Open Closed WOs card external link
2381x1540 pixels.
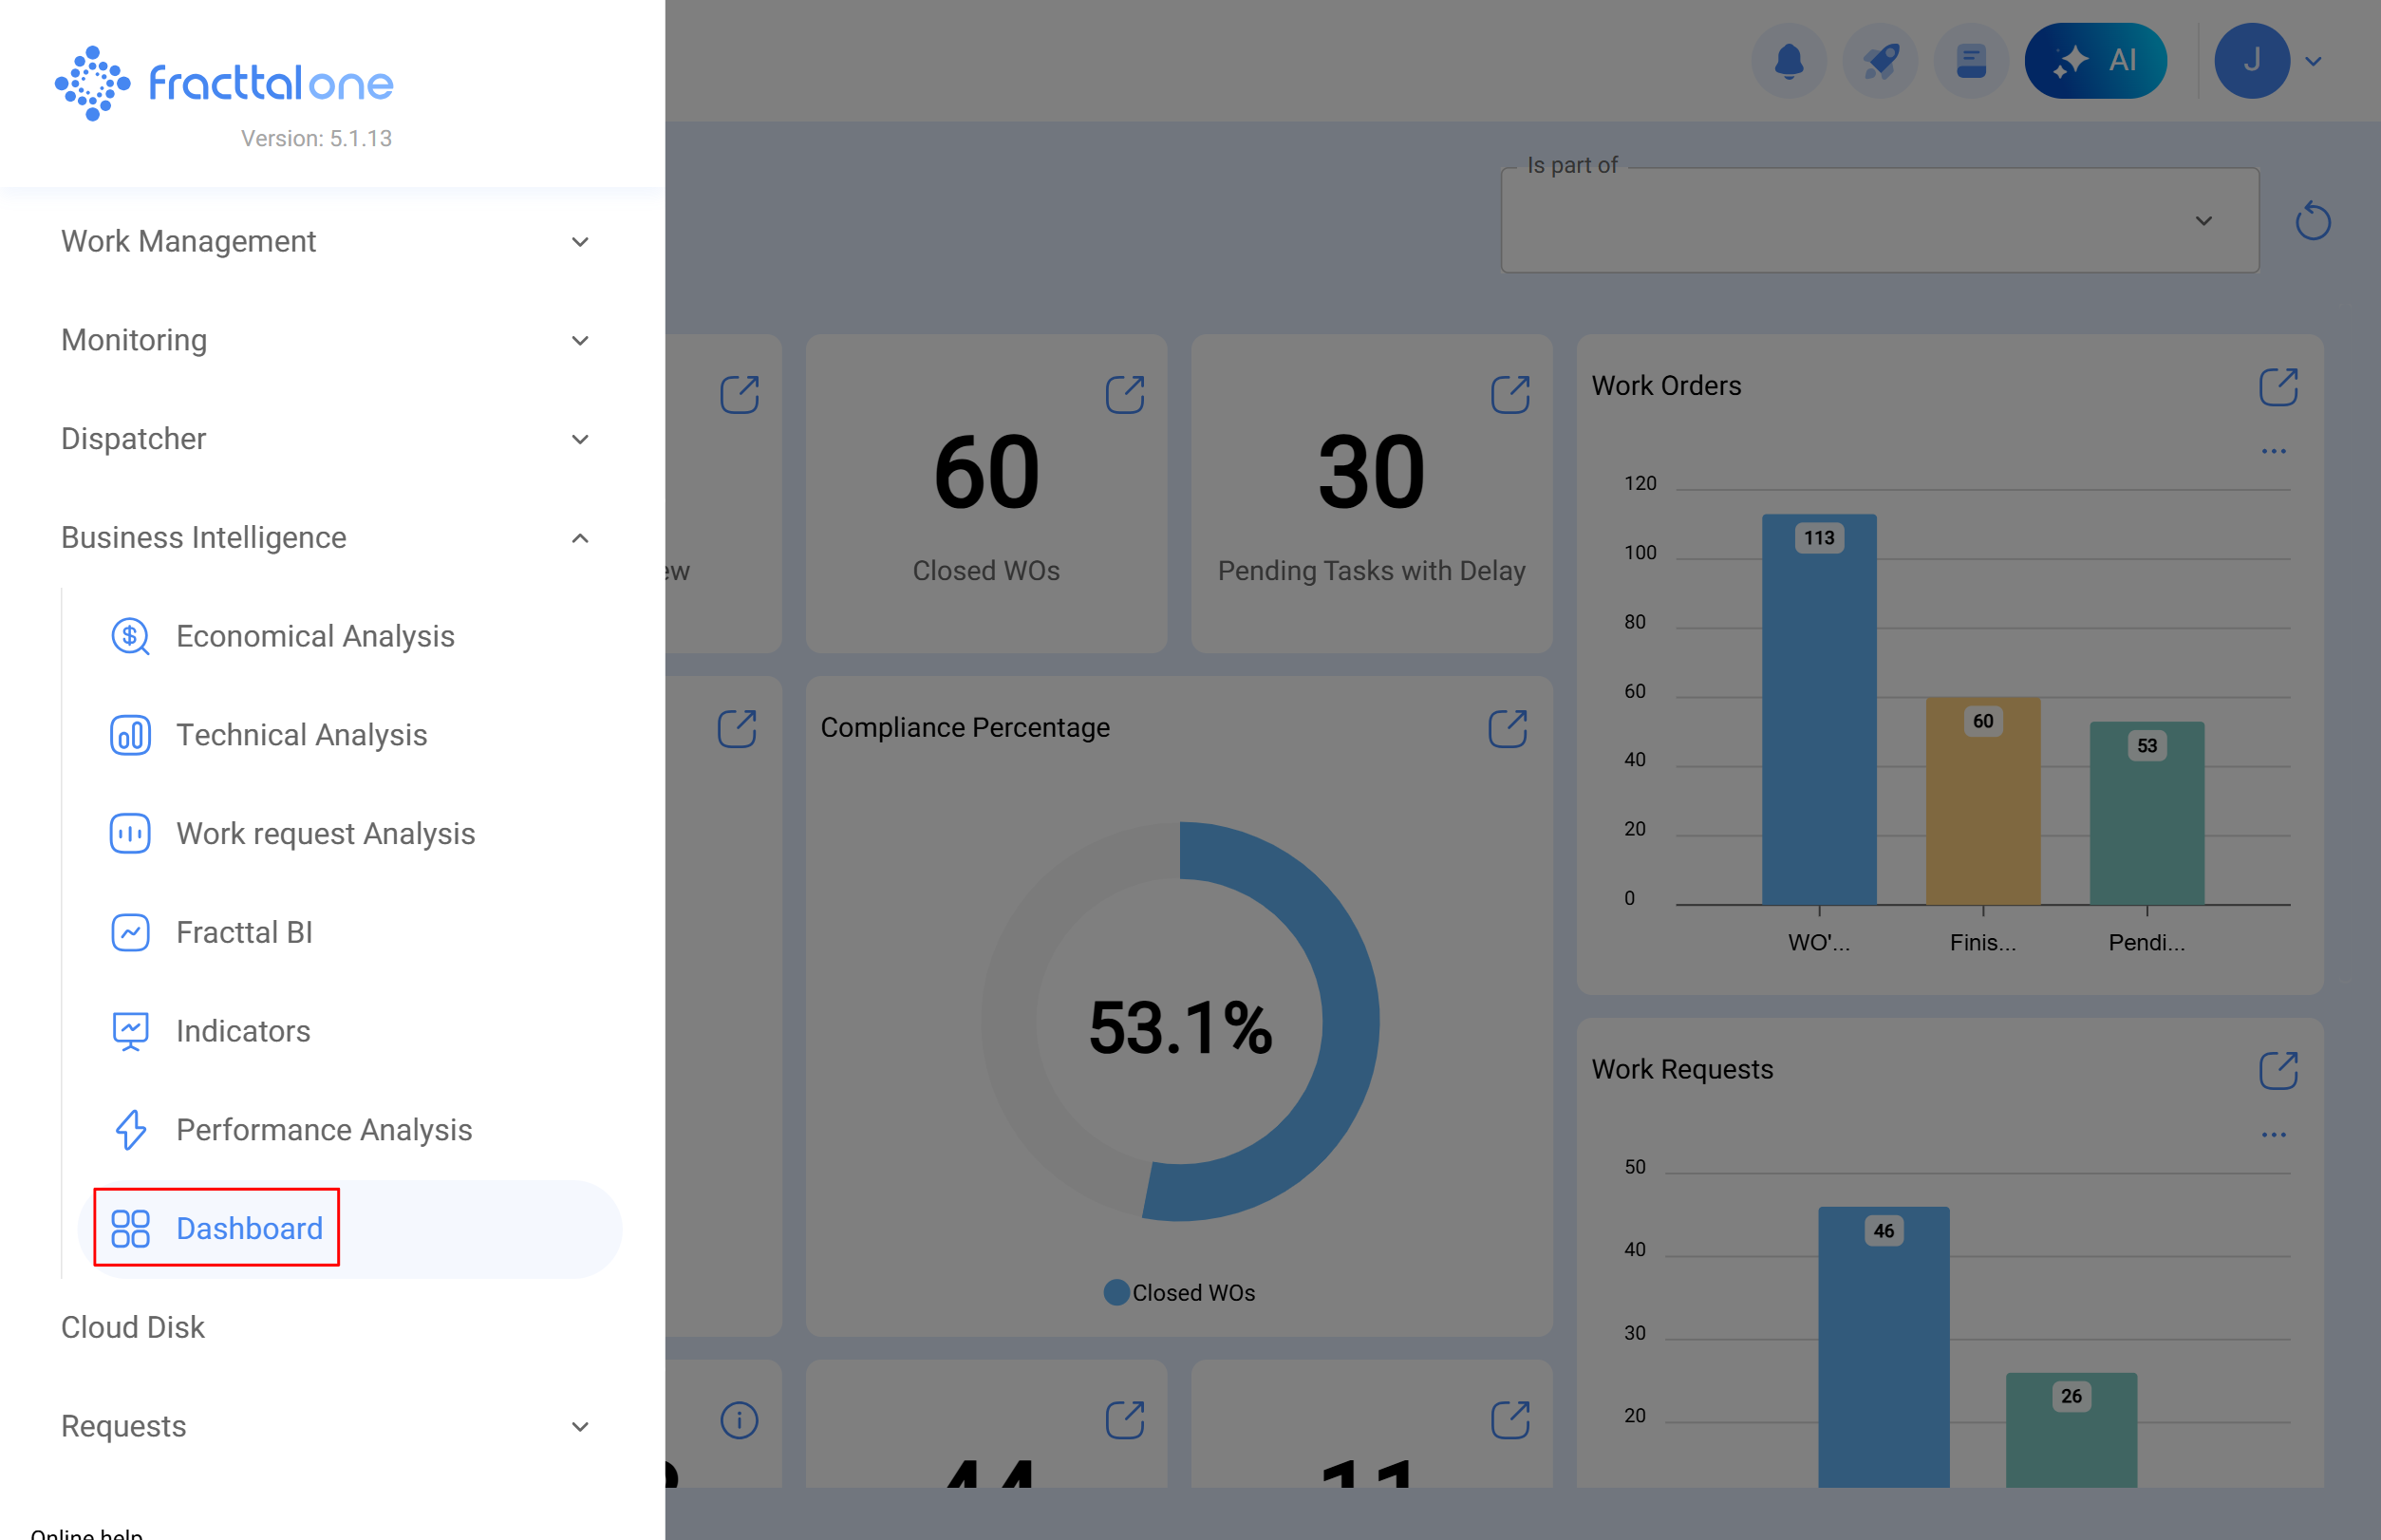1124,395
